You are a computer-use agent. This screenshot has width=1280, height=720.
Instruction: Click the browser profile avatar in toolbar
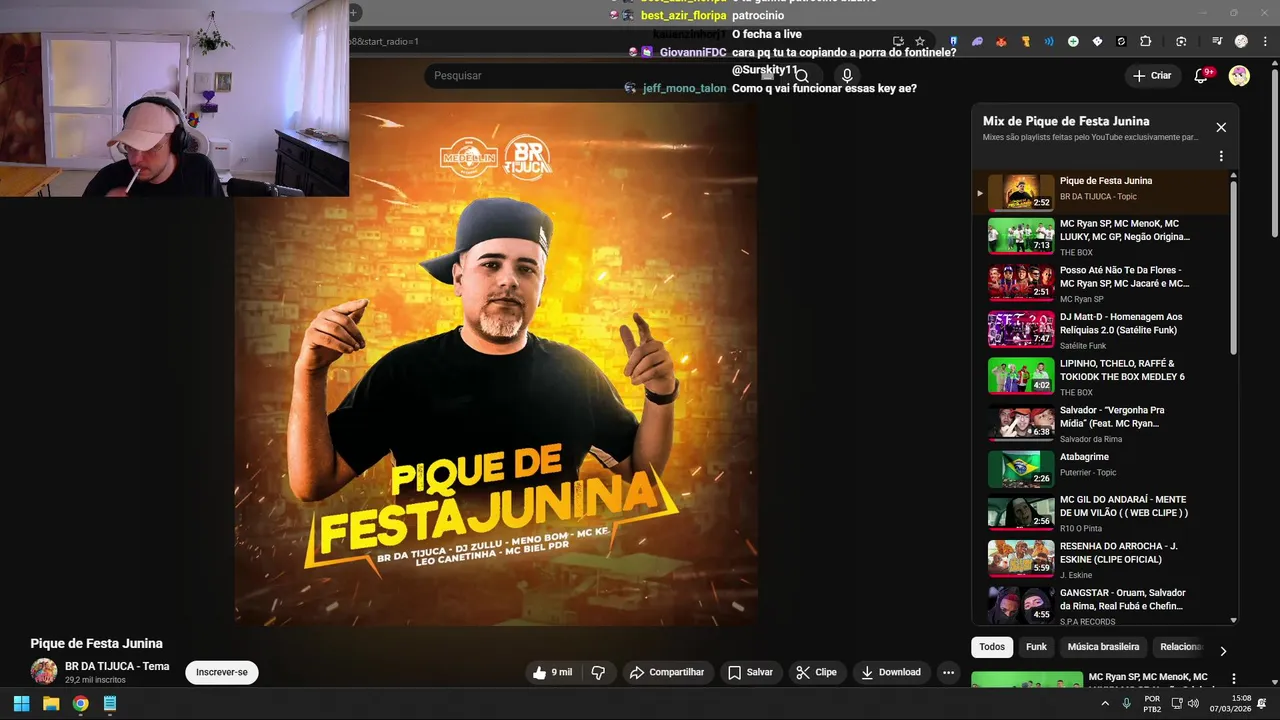tap(1241, 42)
